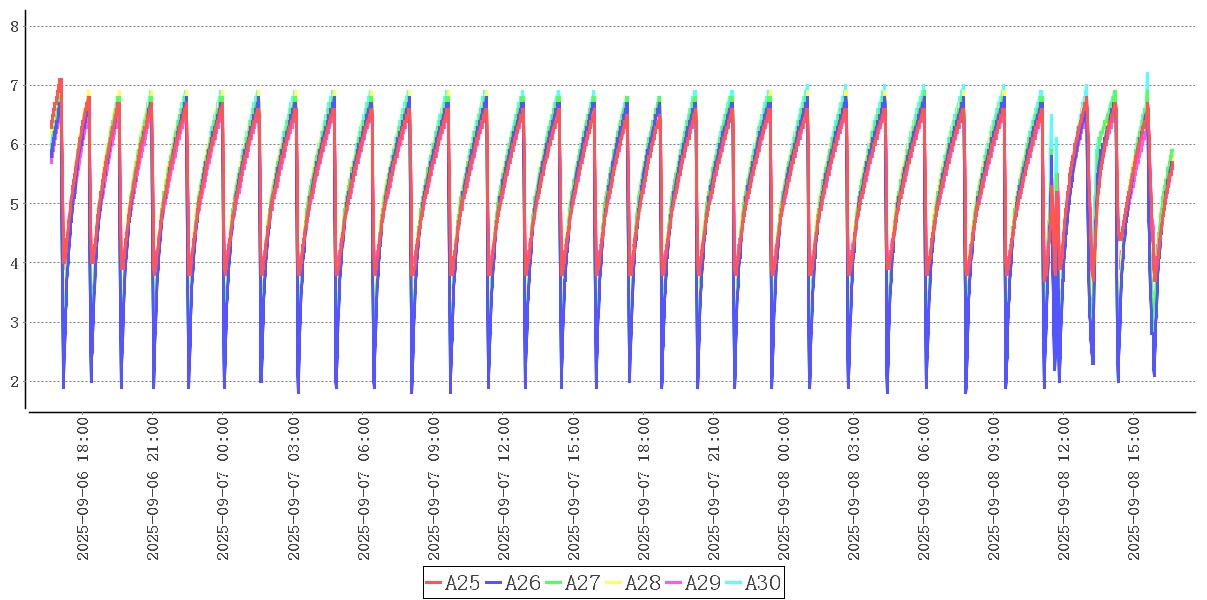The width and height of the screenshot is (1207, 600).
Task: Select the 2025-09-08 06:00 tick label
Action: pos(925,489)
